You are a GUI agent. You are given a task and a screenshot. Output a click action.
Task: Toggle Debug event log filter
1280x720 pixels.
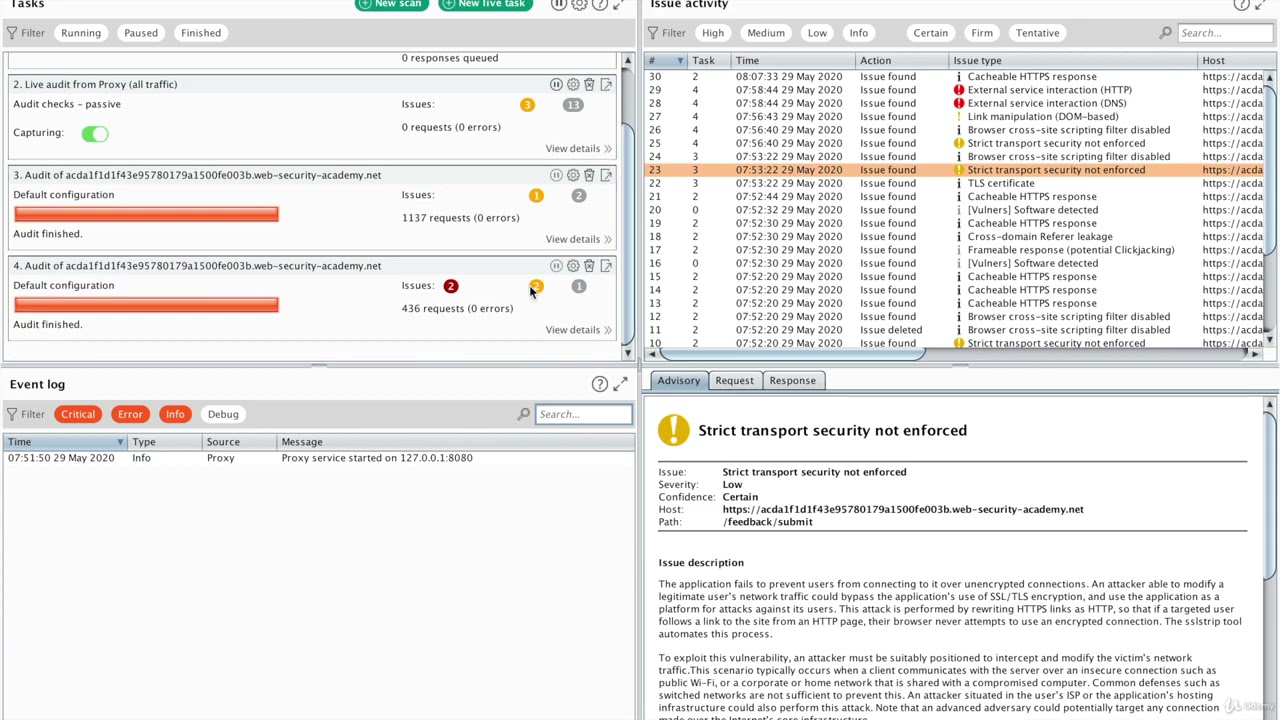coord(223,414)
